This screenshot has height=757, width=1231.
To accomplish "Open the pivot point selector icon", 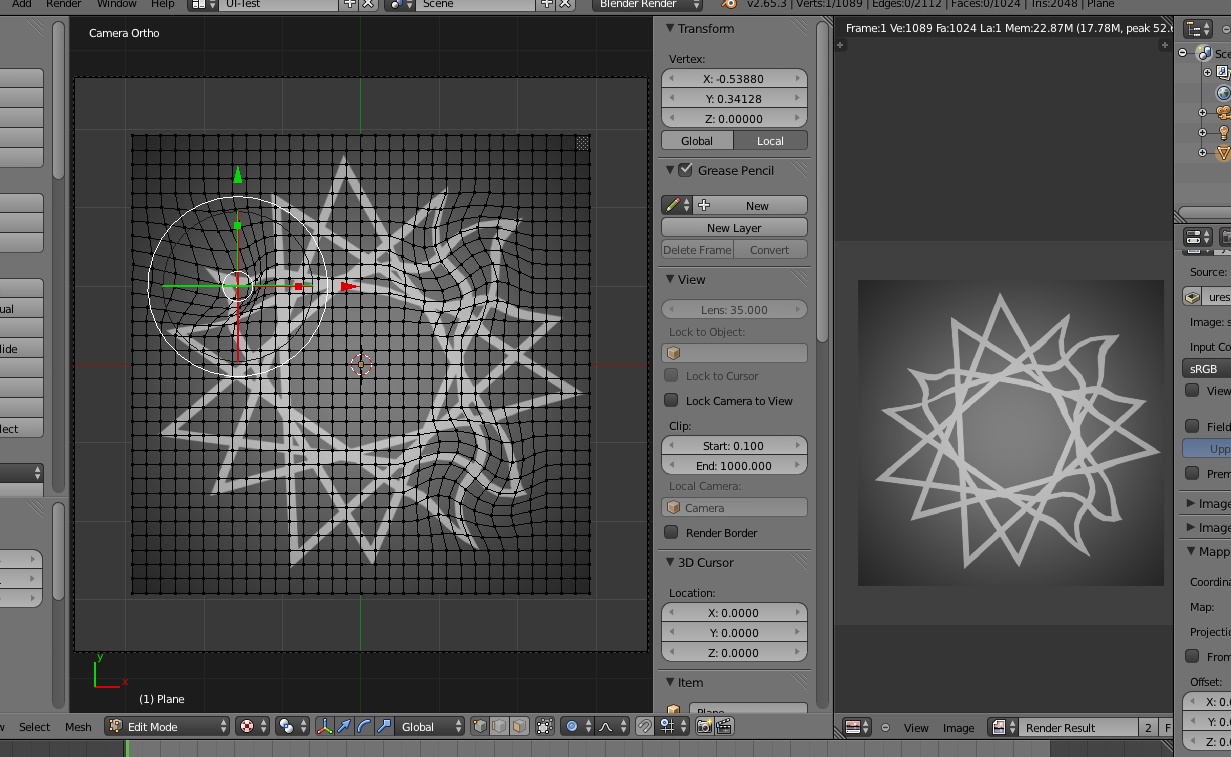I will (292, 727).
